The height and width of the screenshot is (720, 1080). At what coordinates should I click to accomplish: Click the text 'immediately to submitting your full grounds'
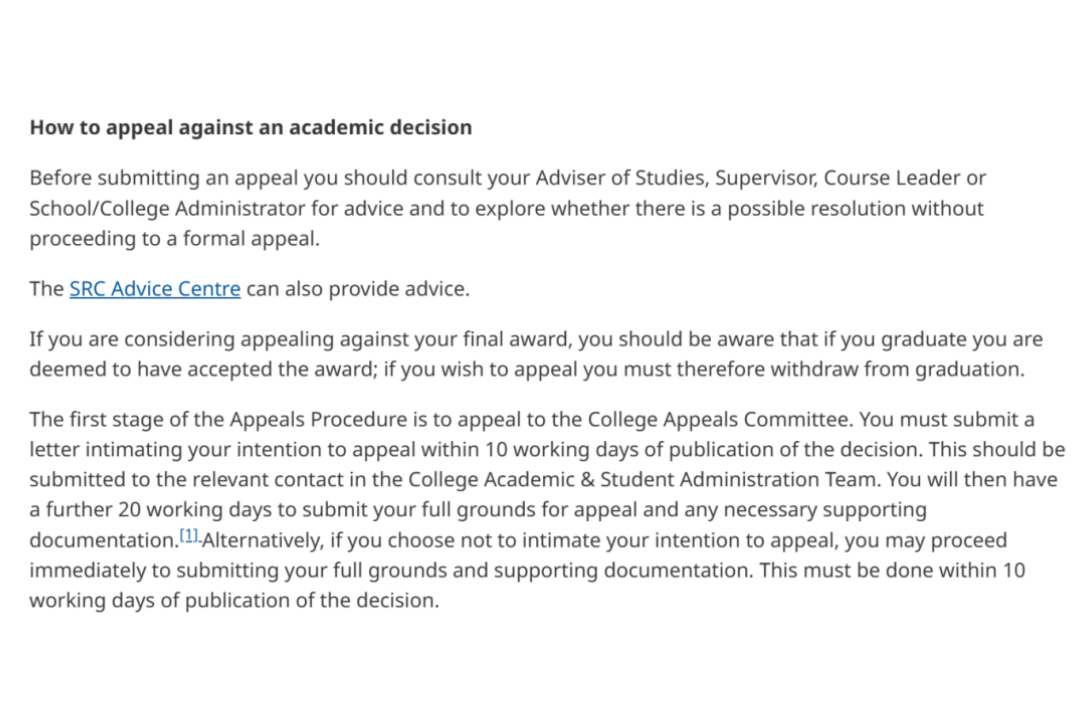[259, 570]
